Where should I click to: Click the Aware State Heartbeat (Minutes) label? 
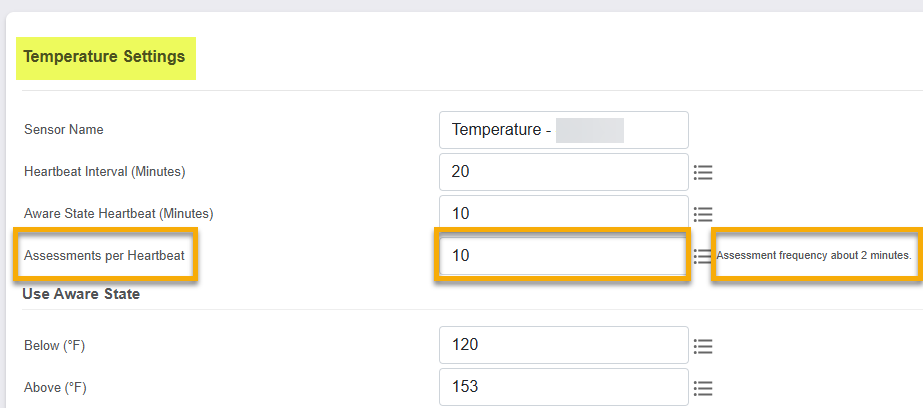click(x=118, y=214)
